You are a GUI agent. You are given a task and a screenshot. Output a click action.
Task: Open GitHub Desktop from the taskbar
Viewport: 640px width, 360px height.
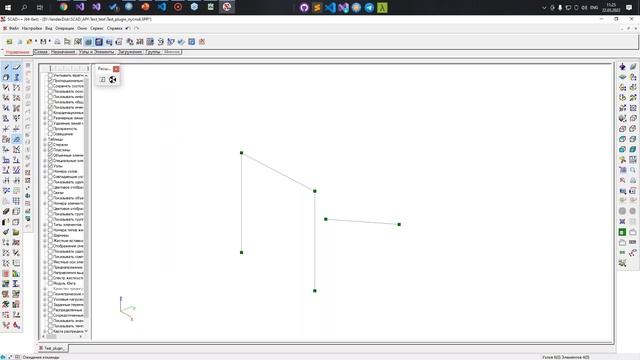point(304,7)
